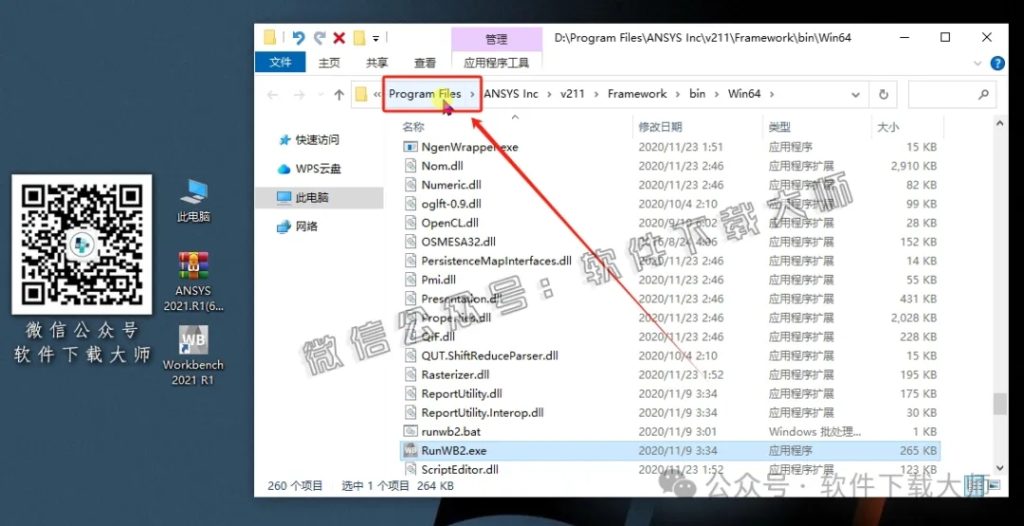Click the ANSYS Inc breadcrumb segment
The image size is (1024, 526).
tap(511, 93)
